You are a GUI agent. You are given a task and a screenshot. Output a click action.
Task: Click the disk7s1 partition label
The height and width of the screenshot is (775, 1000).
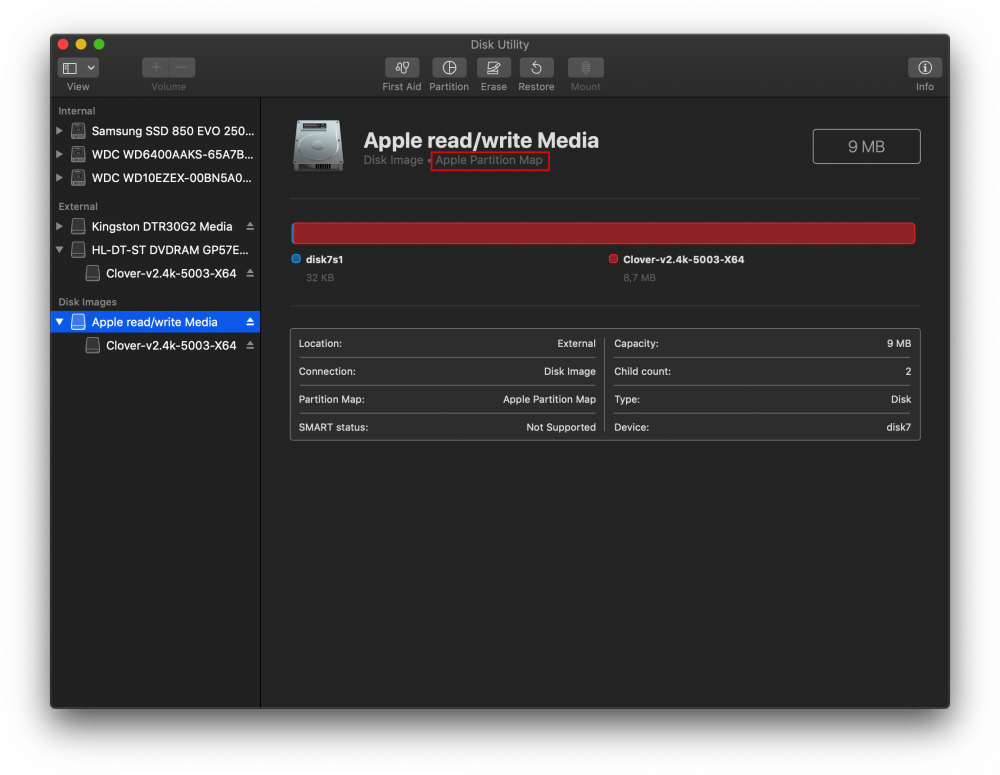[324, 260]
